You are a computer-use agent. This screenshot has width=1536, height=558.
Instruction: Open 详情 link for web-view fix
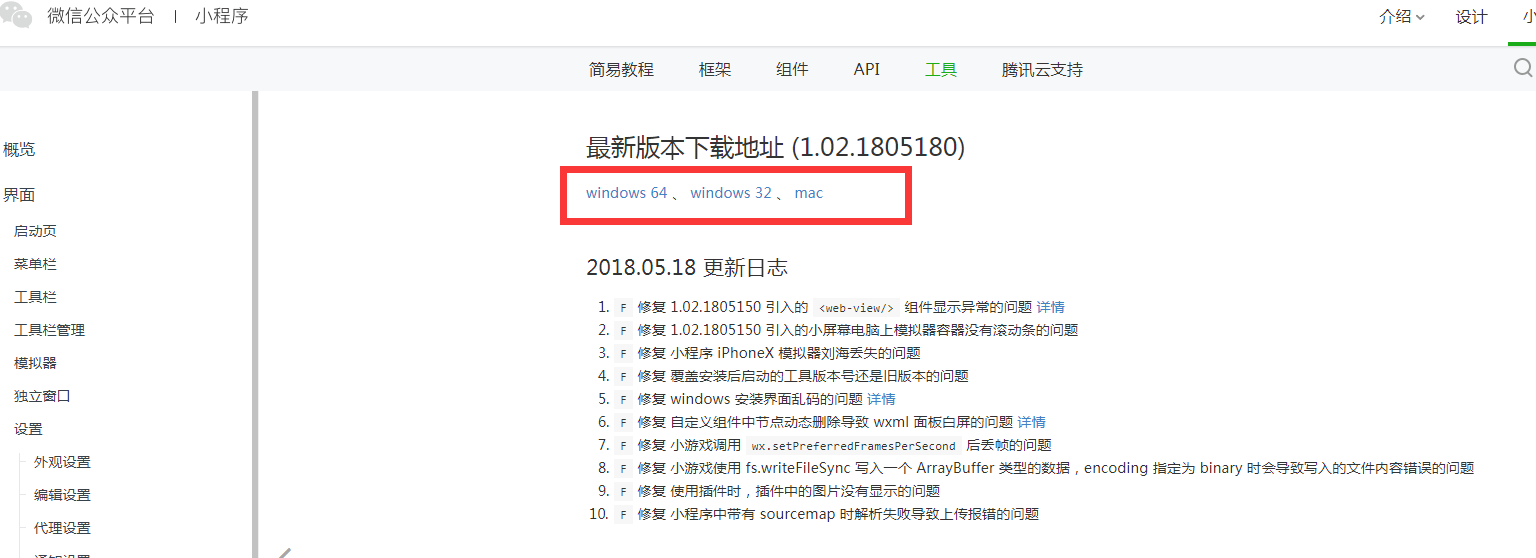coord(1050,307)
